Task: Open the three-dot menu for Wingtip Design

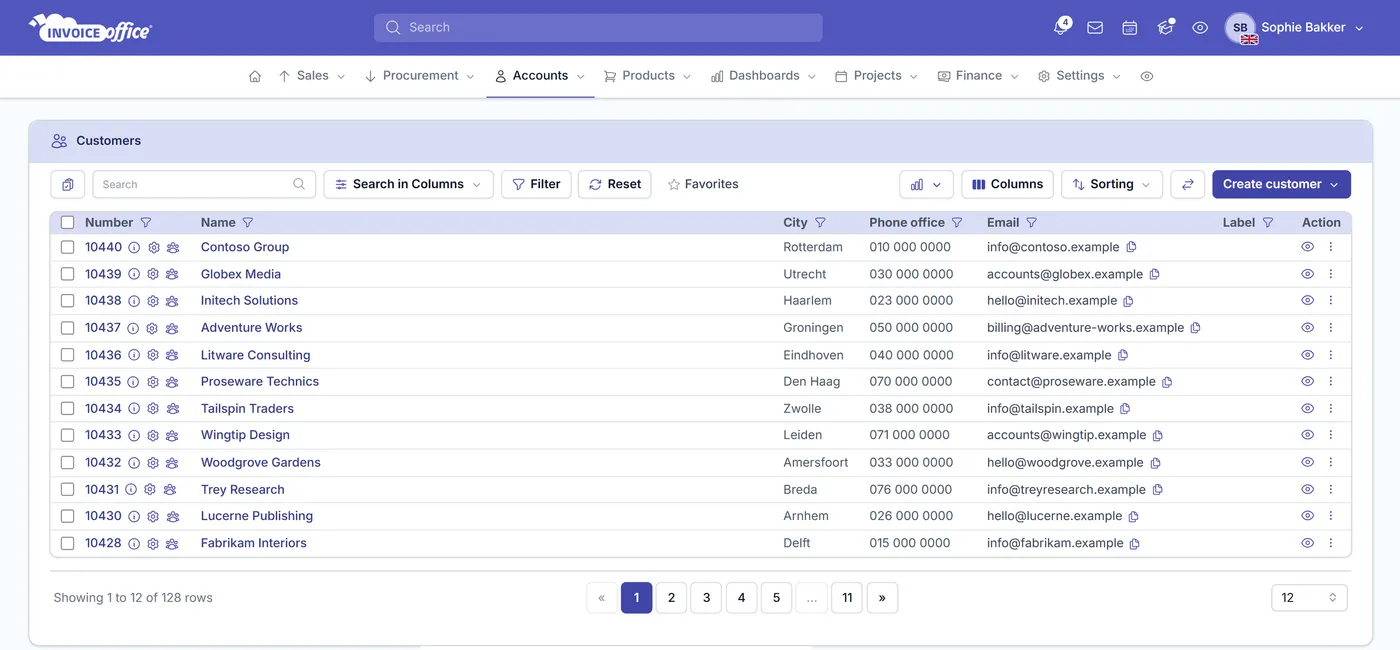Action: tap(1331, 435)
